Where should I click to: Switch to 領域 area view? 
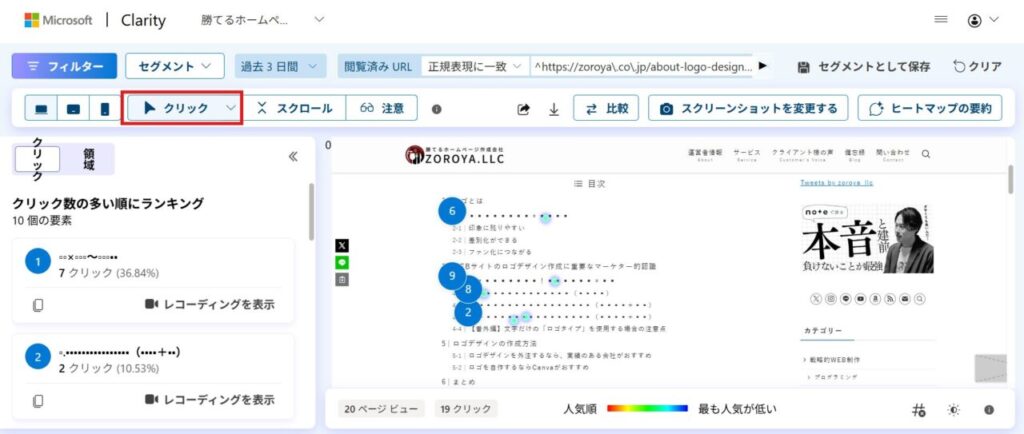click(89, 158)
